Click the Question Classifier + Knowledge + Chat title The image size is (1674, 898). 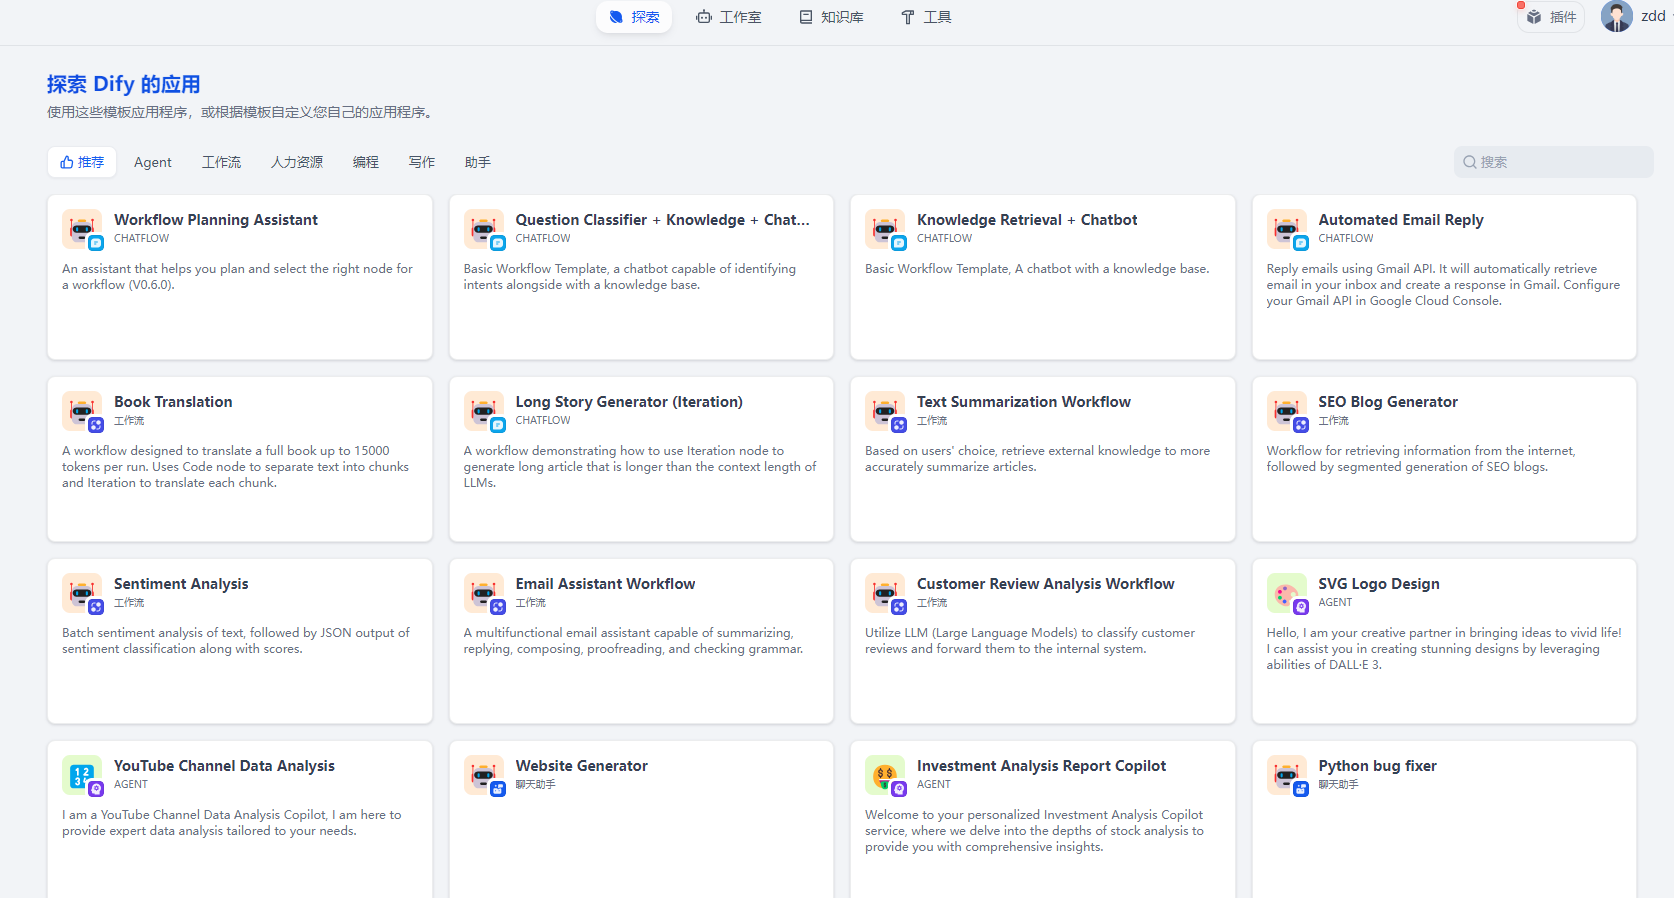663,220
